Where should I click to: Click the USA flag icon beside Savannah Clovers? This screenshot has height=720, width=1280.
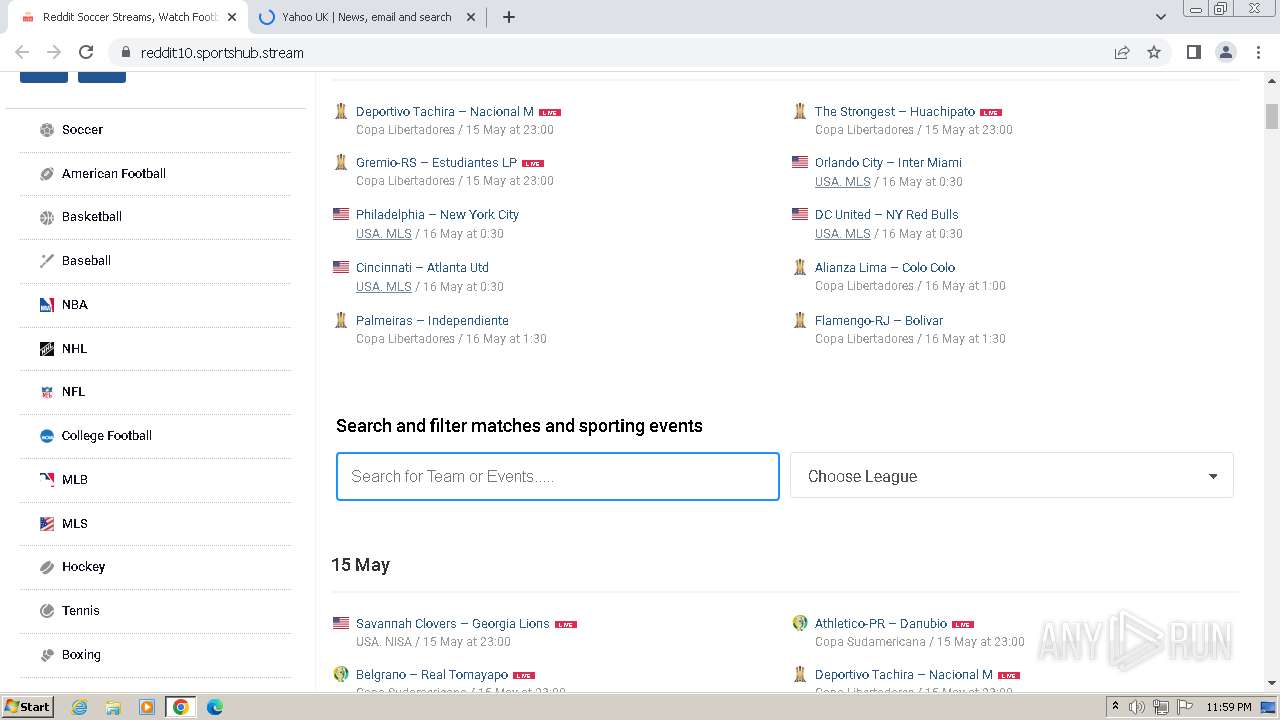[x=341, y=623]
